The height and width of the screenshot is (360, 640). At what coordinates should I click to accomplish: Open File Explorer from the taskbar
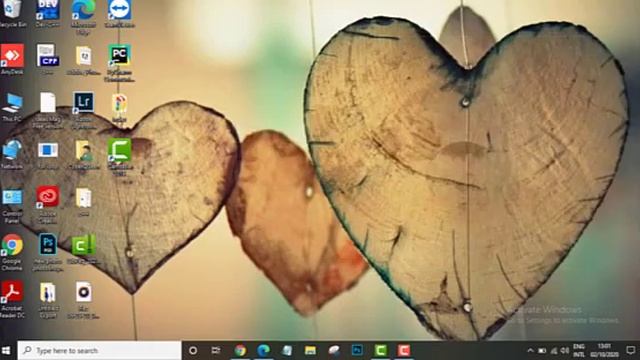coord(311,350)
